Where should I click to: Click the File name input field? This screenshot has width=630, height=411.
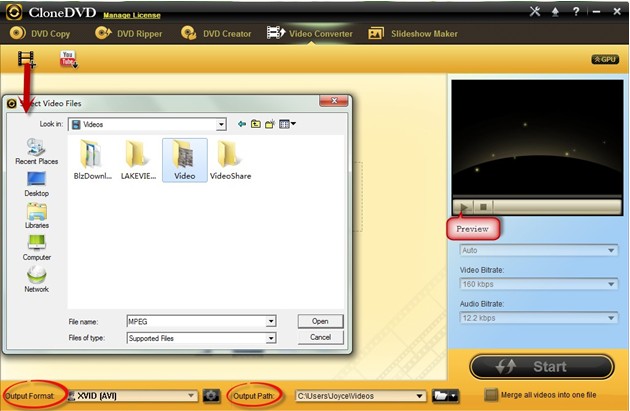click(x=196, y=321)
